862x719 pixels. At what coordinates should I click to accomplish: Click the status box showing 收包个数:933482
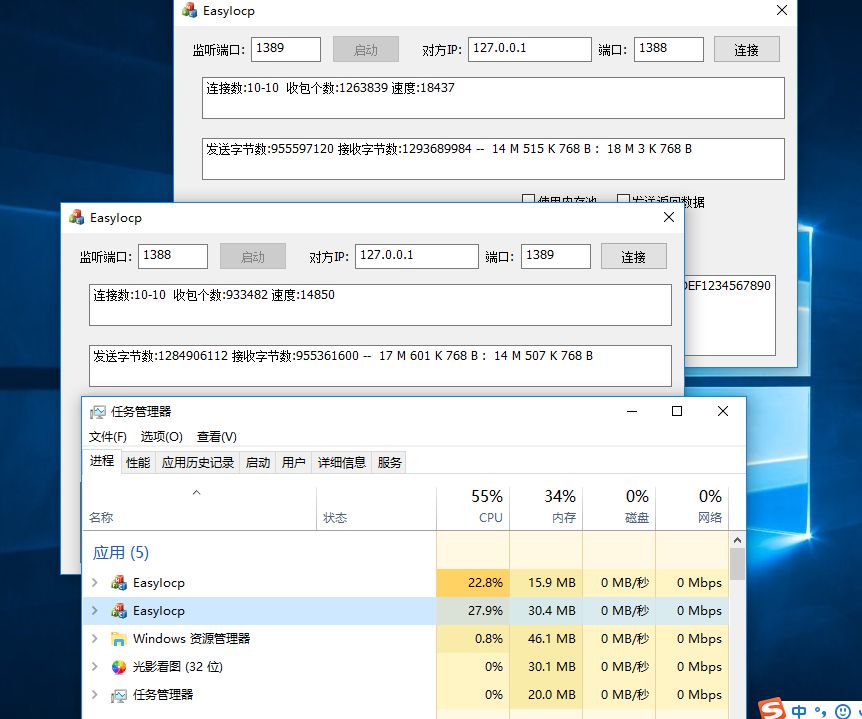pos(380,305)
